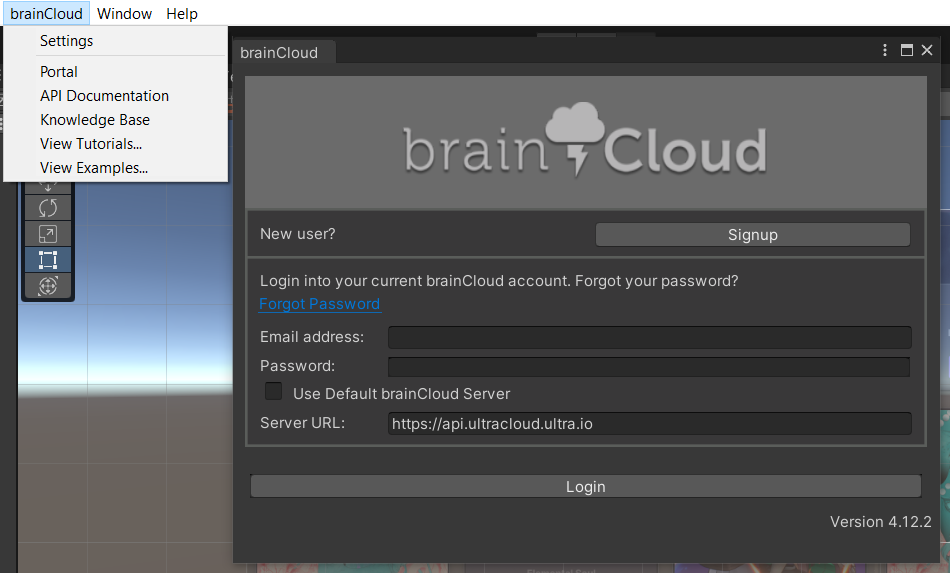Image resolution: width=950 pixels, height=573 pixels.
Task: Click the Login button
Action: pyautogui.click(x=586, y=486)
